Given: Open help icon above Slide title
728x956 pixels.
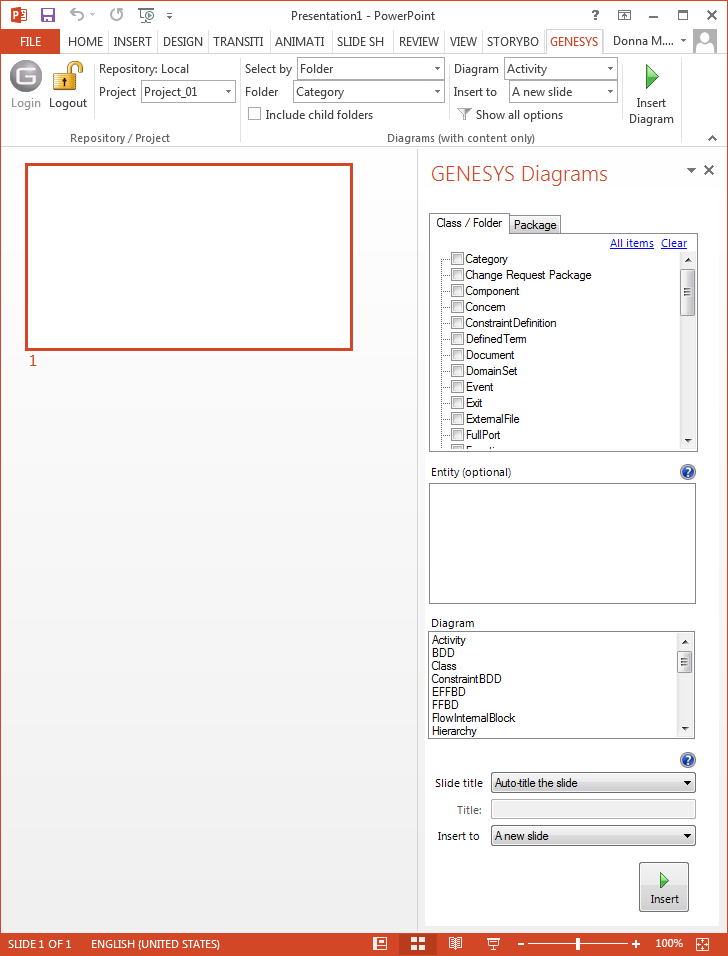Looking at the screenshot, I should [x=688, y=760].
